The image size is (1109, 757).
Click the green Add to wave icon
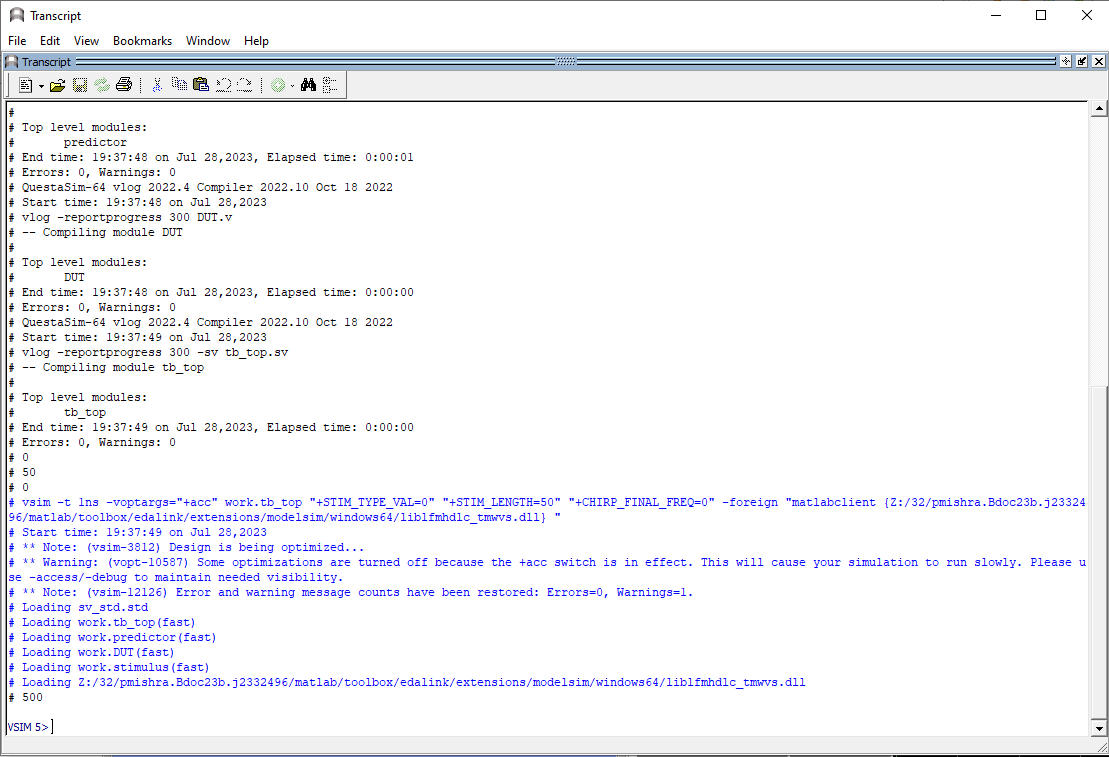point(278,86)
